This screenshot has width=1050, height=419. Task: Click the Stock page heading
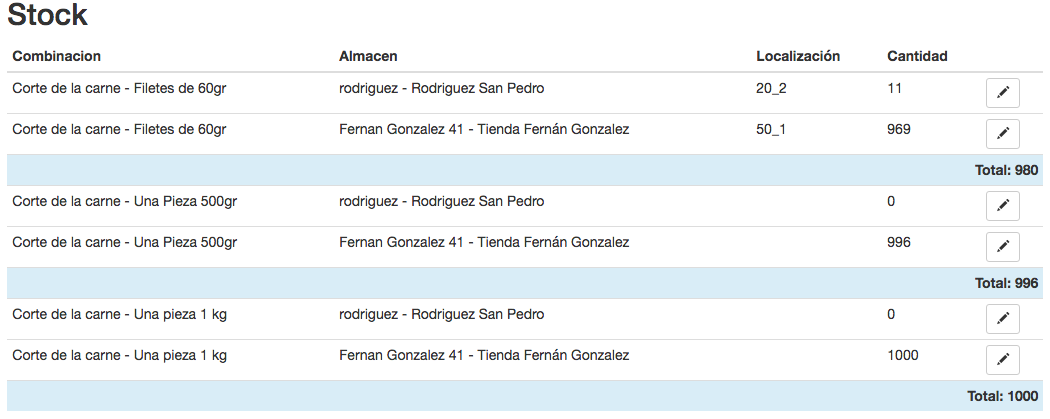(x=47, y=16)
